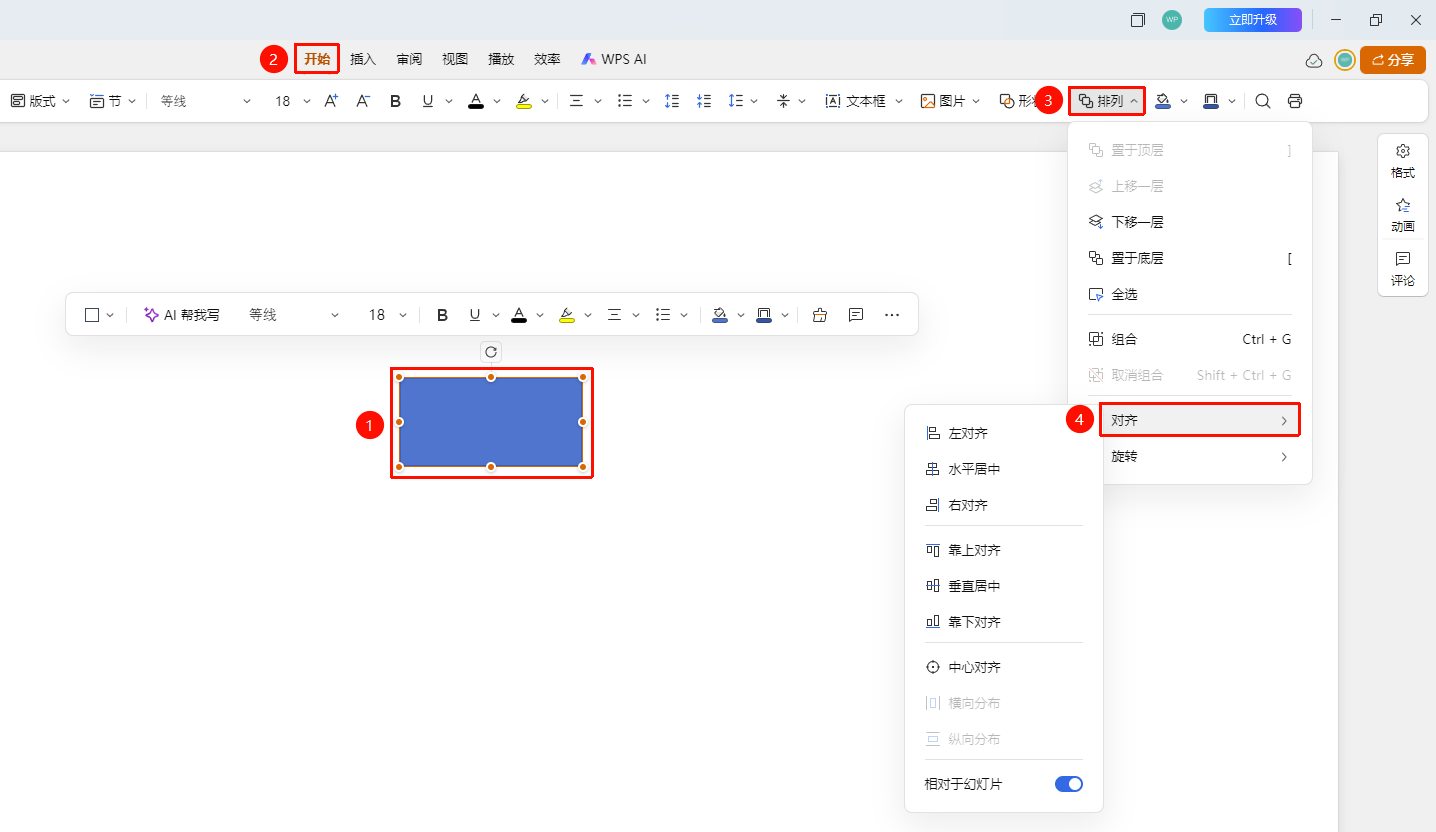The height and width of the screenshot is (832, 1436).
Task: Click the increase font size icon
Action: click(331, 101)
